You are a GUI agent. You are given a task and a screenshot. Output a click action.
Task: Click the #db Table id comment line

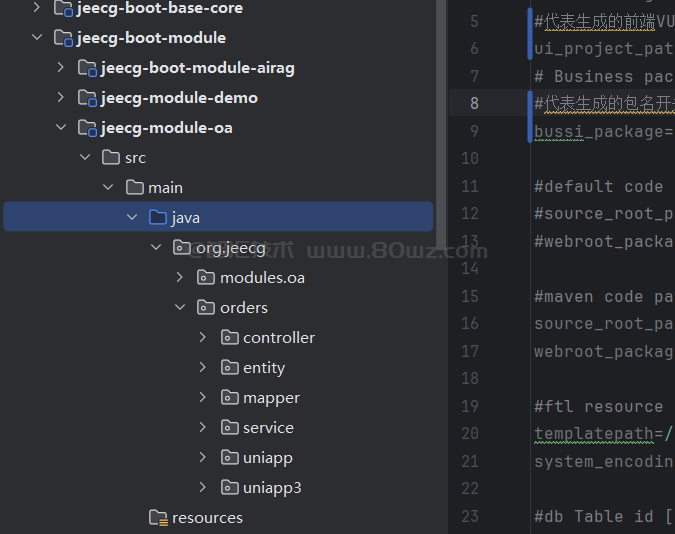coord(604,516)
